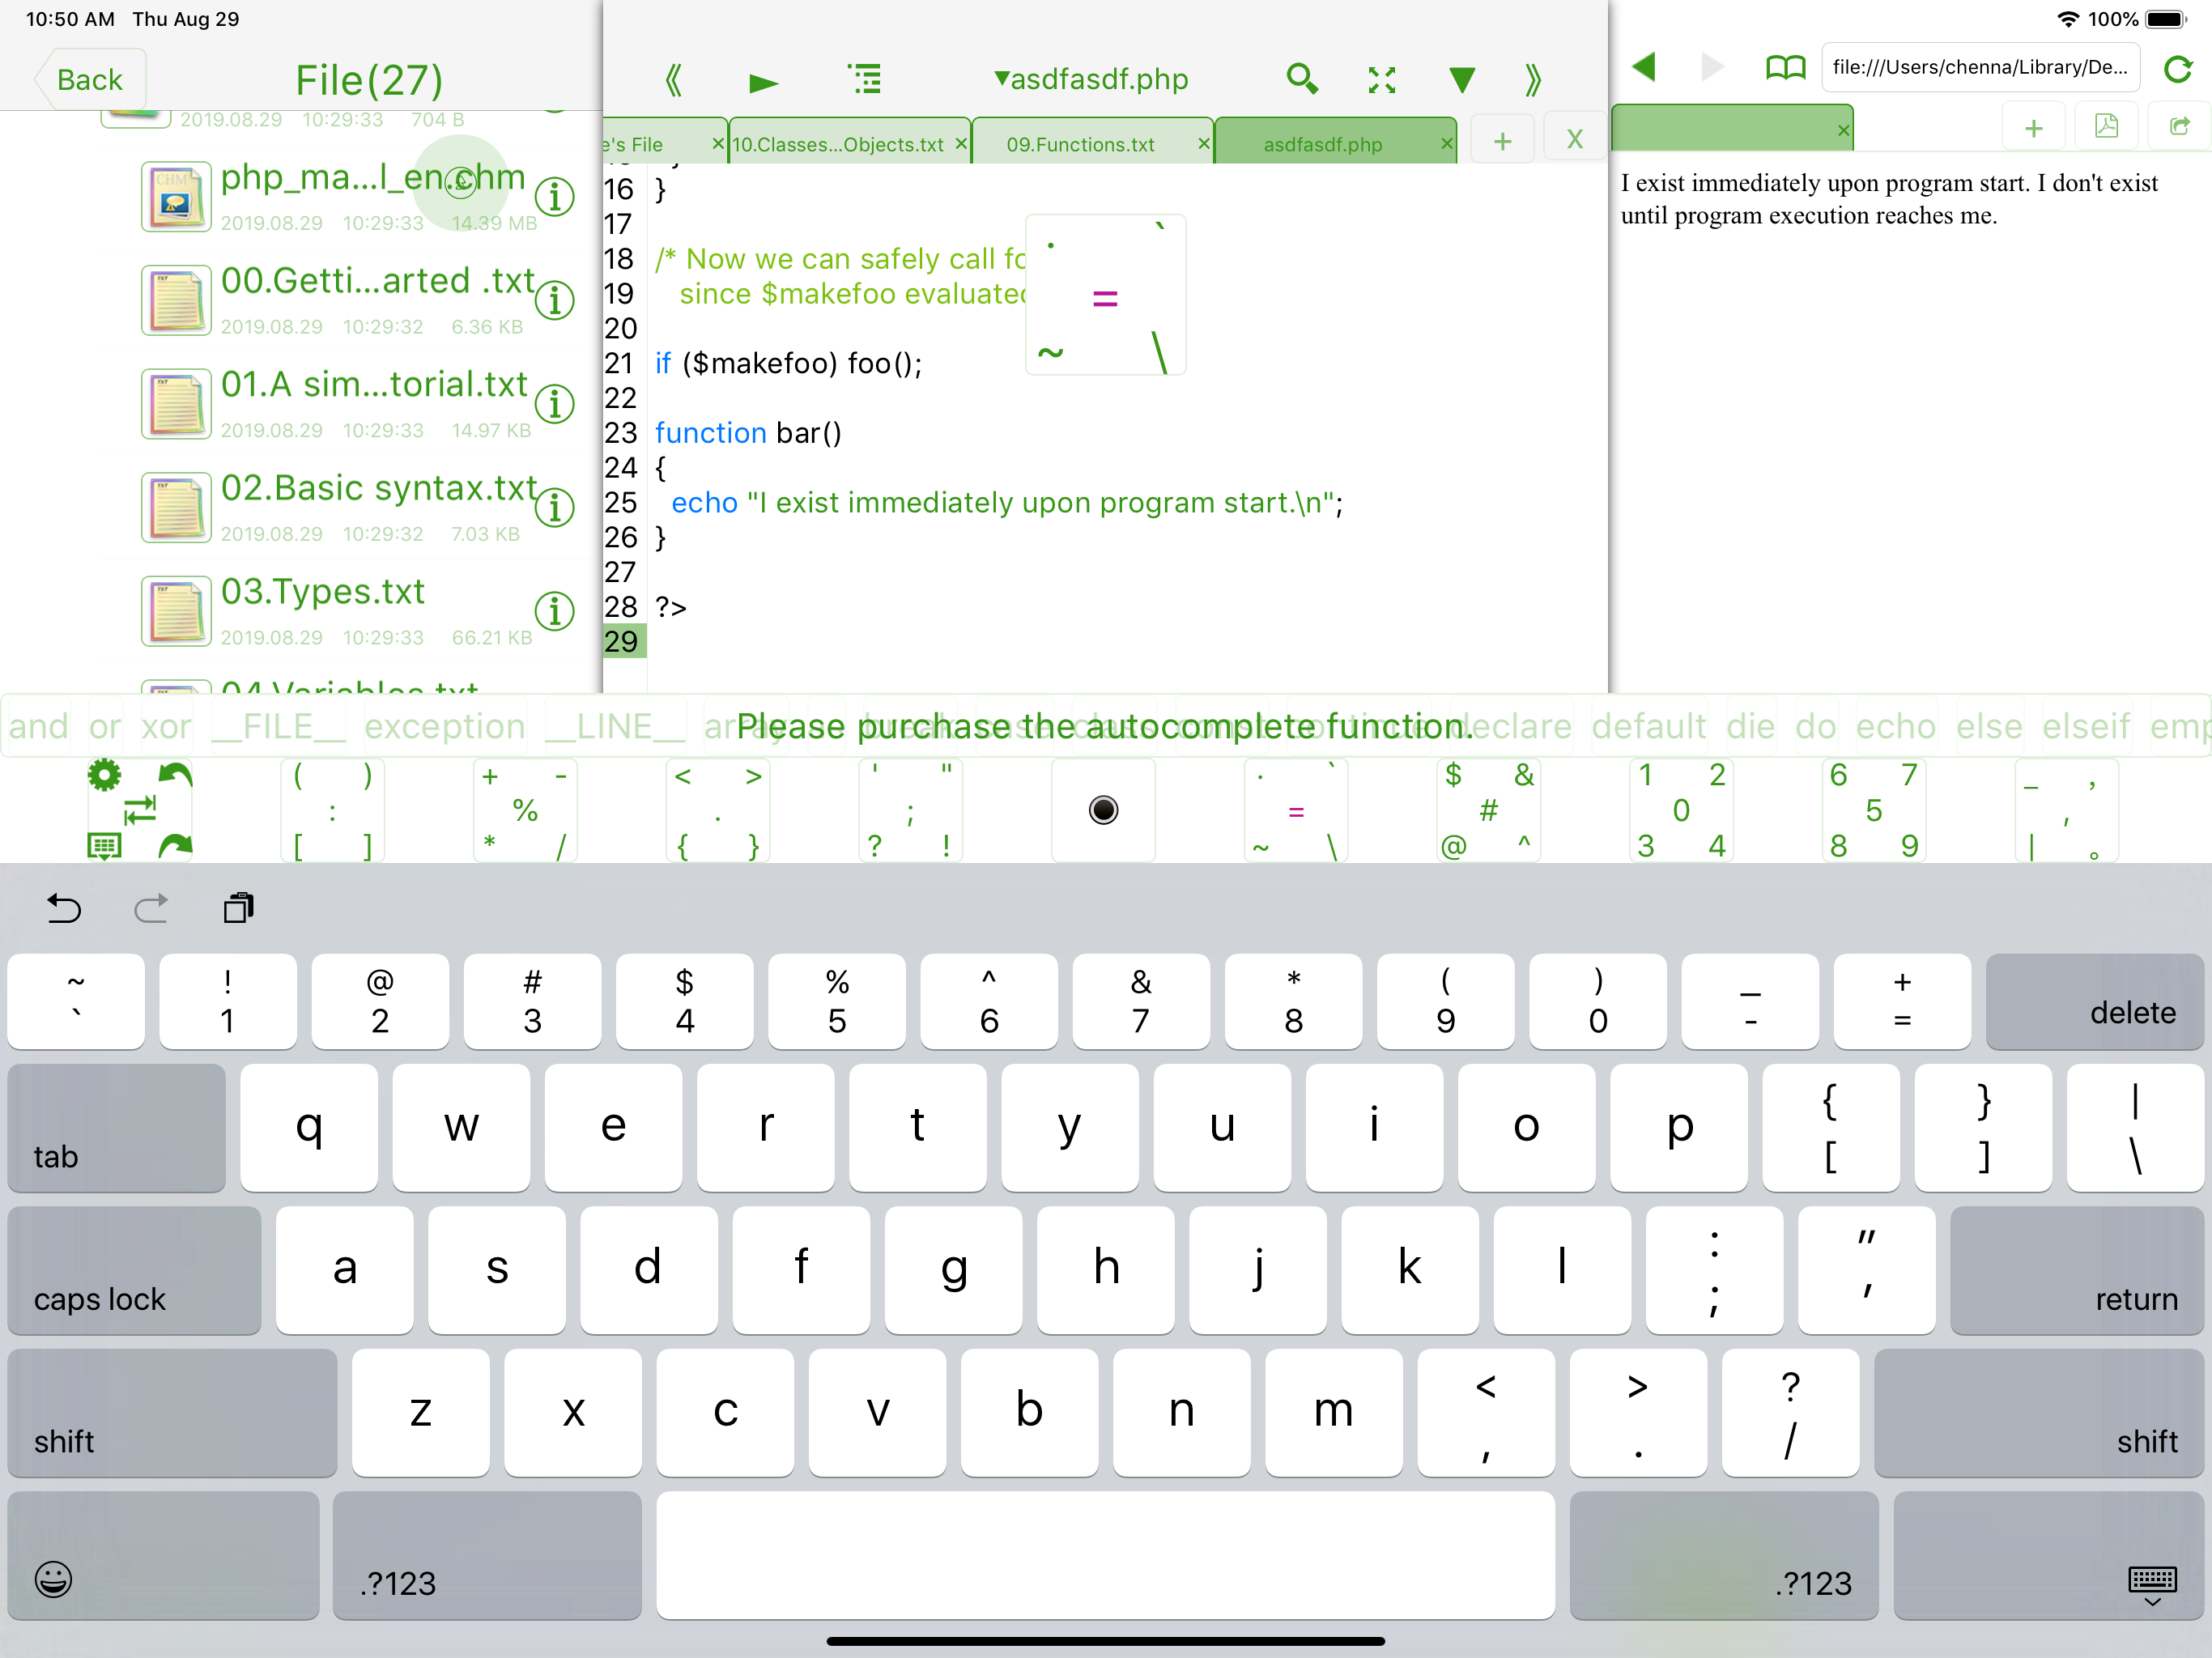The width and height of the screenshot is (2212, 1658).
Task: Tap the black joystick cursor control
Action: (x=1103, y=809)
